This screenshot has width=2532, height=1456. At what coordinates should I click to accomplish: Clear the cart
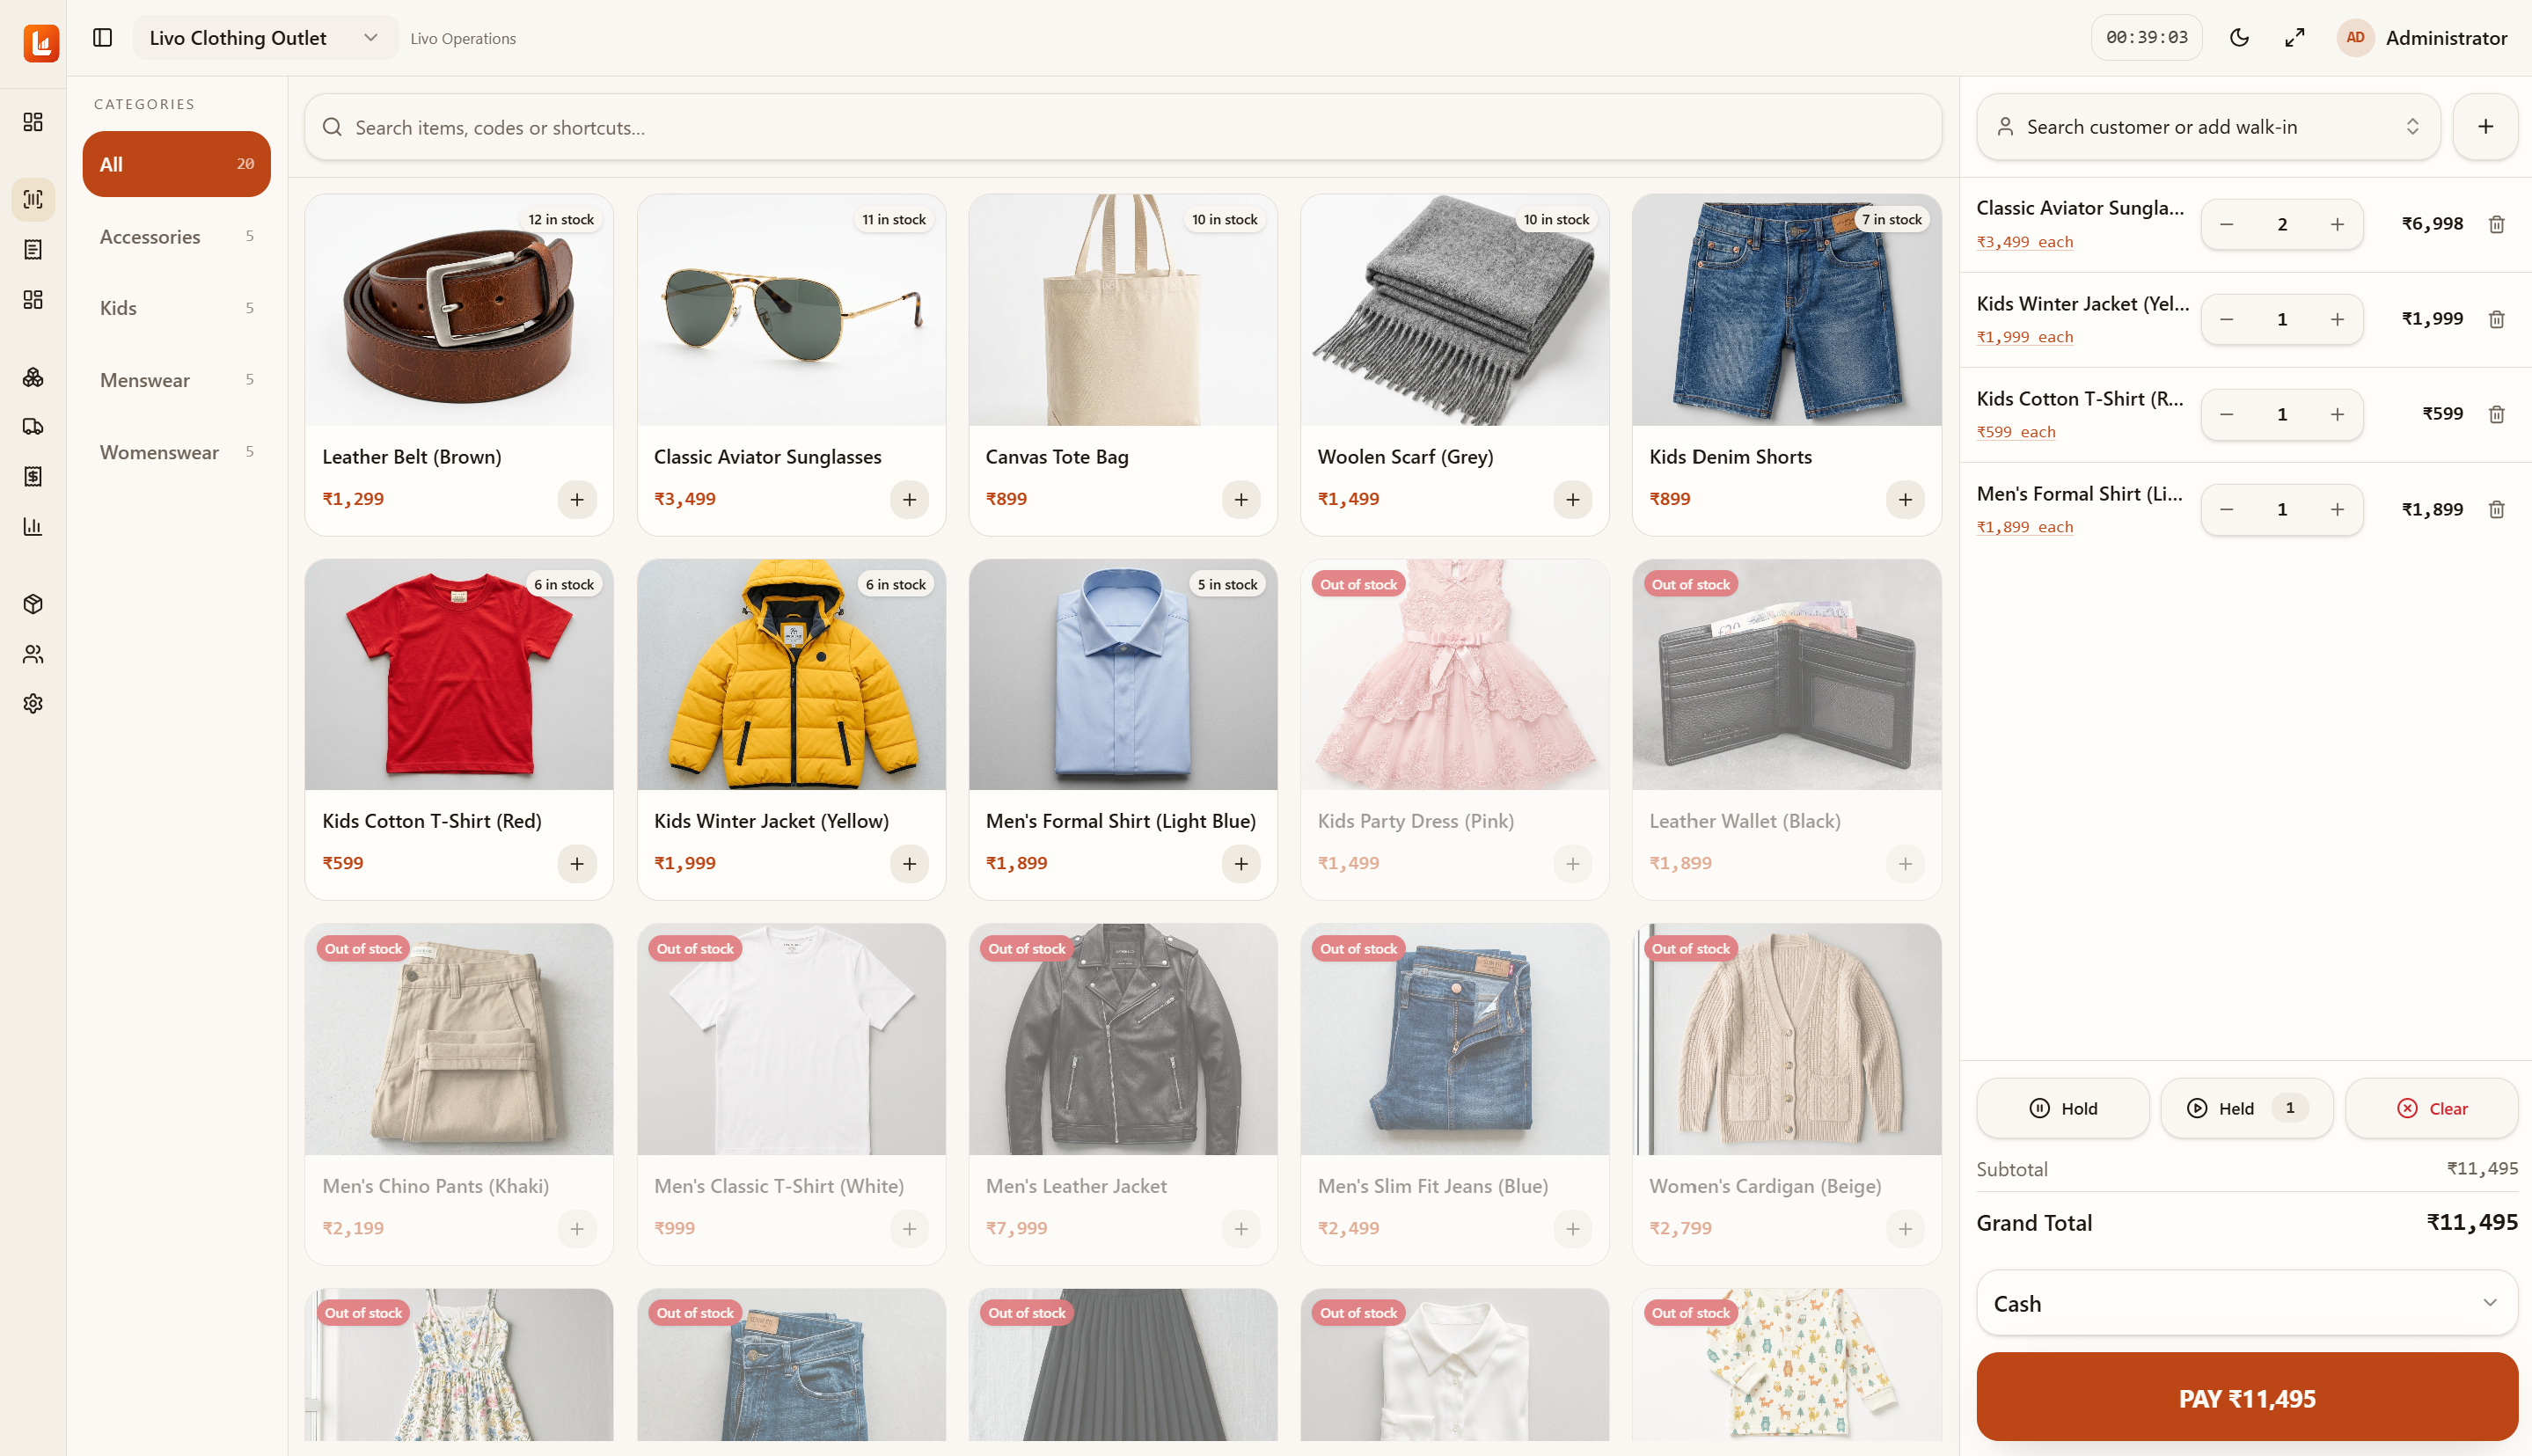pos(2431,1108)
